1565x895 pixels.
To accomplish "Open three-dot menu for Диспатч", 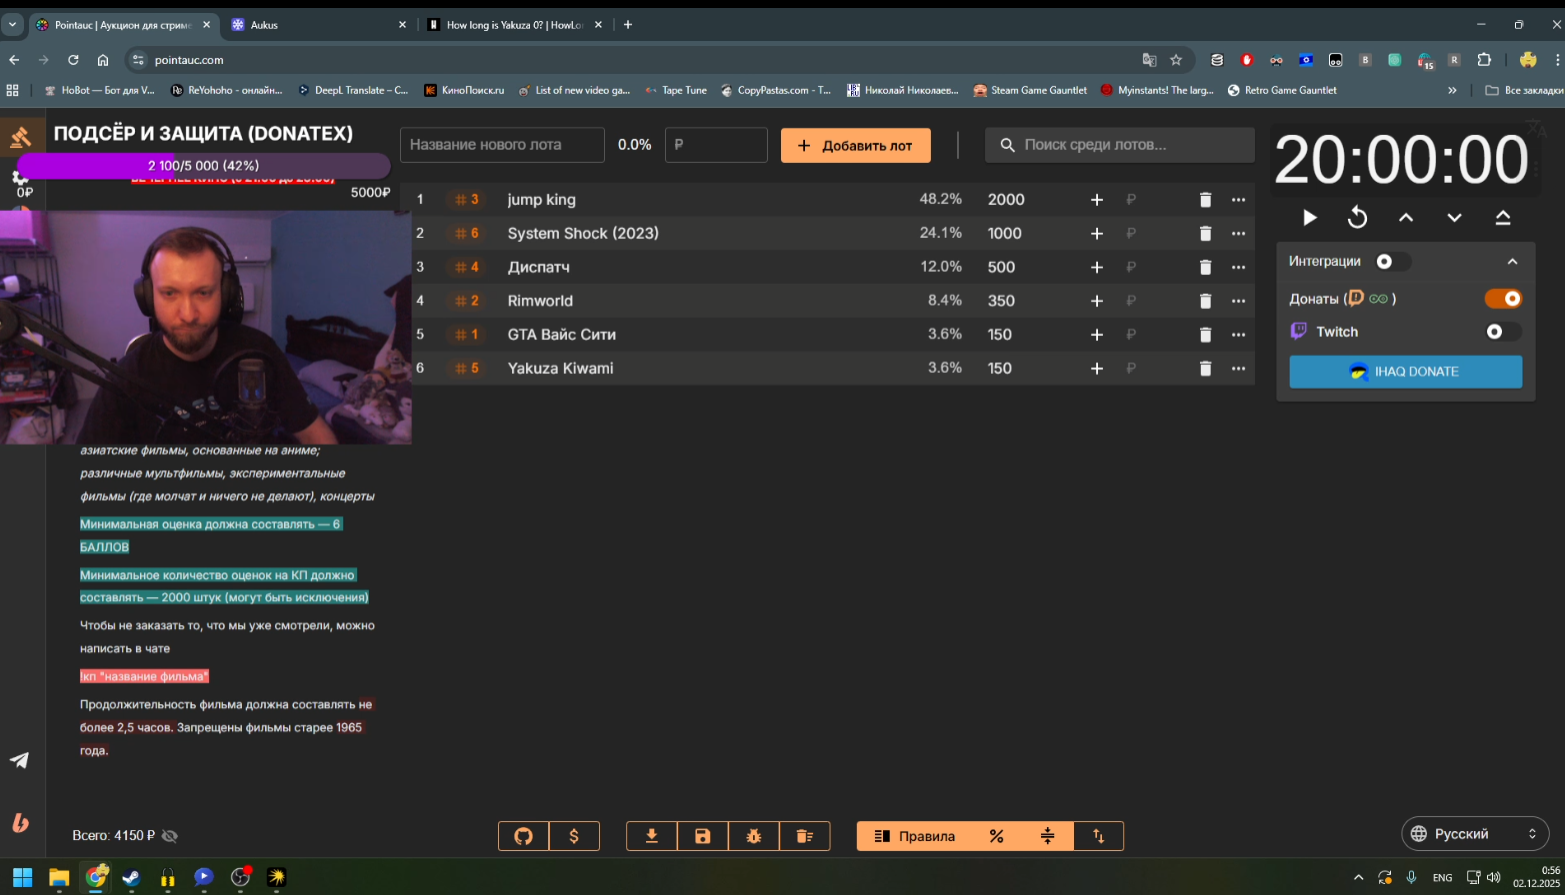I will [1238, 267].
